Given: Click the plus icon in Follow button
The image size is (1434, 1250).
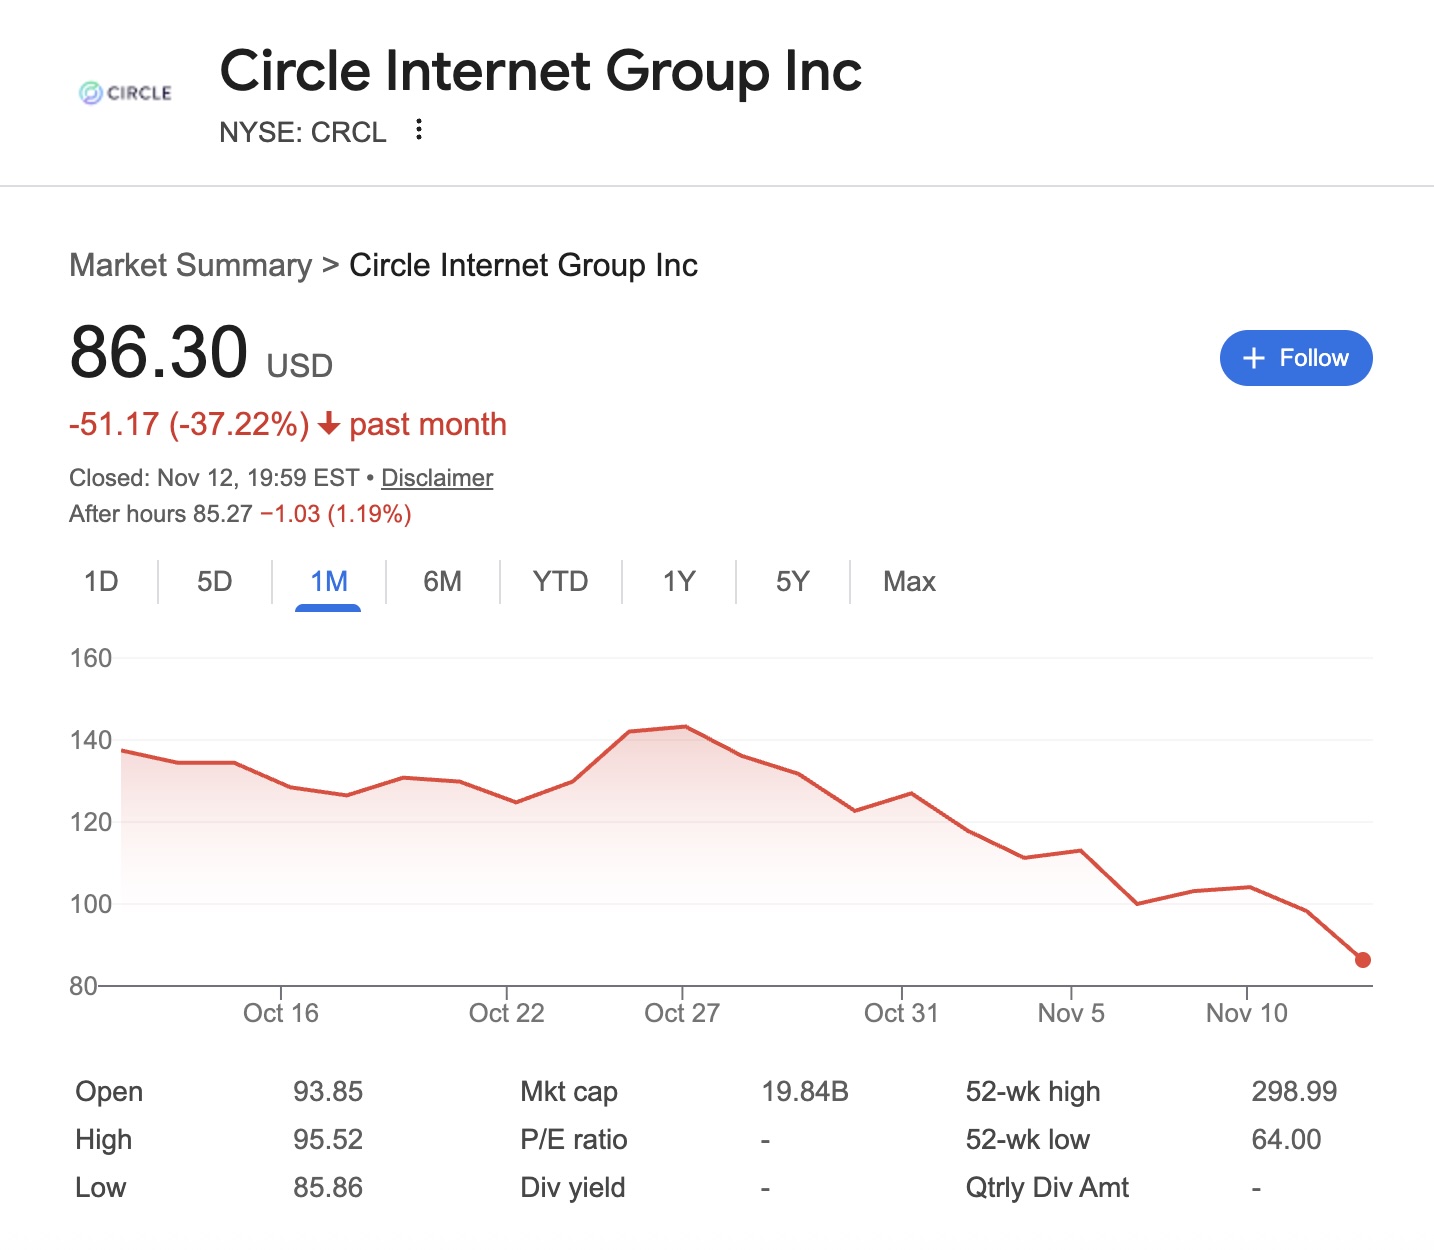Looking at the screenshot, I should [1253, 358].
